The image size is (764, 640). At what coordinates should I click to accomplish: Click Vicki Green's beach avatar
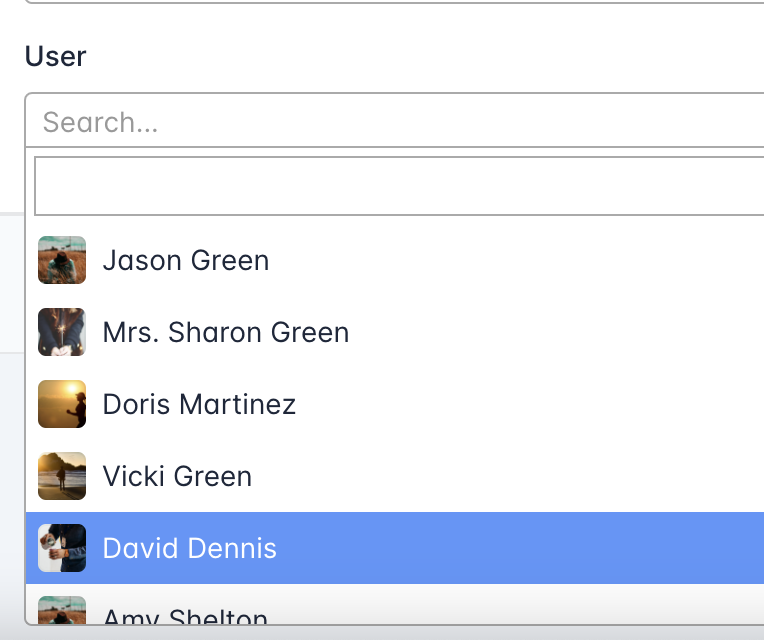click(62, 476)
